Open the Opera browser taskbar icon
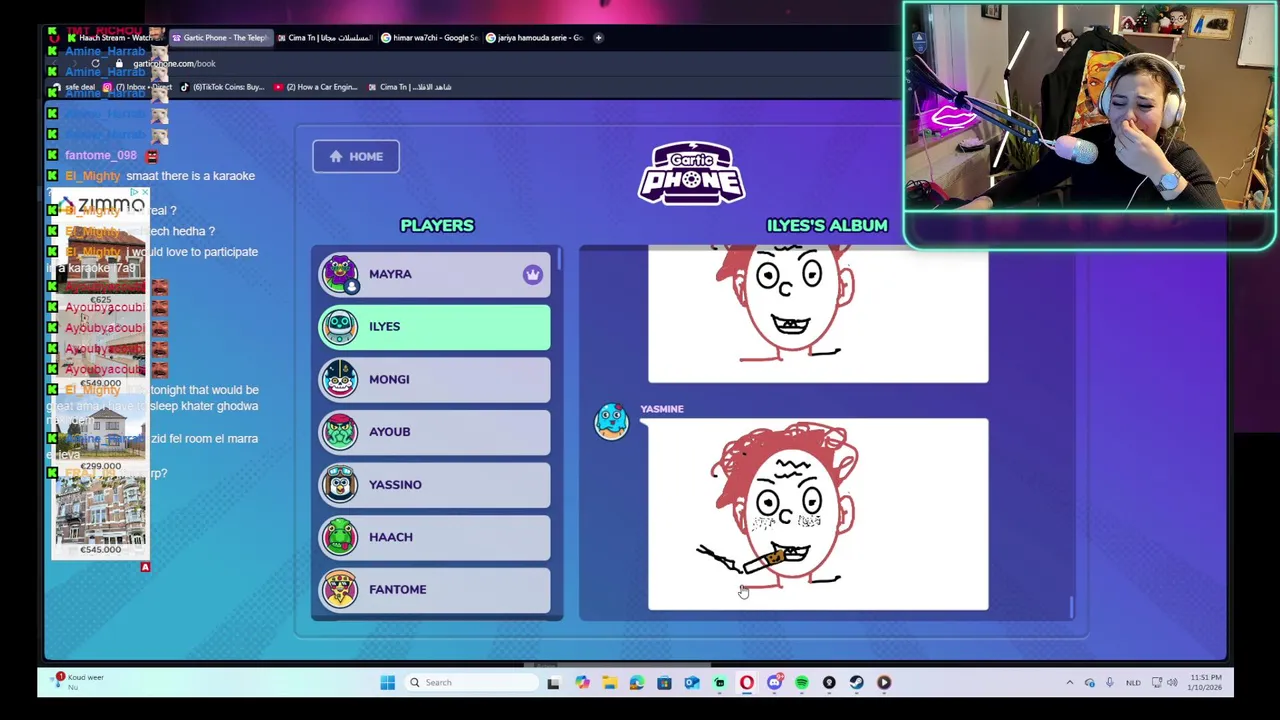The width and height of the screenshot is (1280, 720). click(x=747, y=683)
